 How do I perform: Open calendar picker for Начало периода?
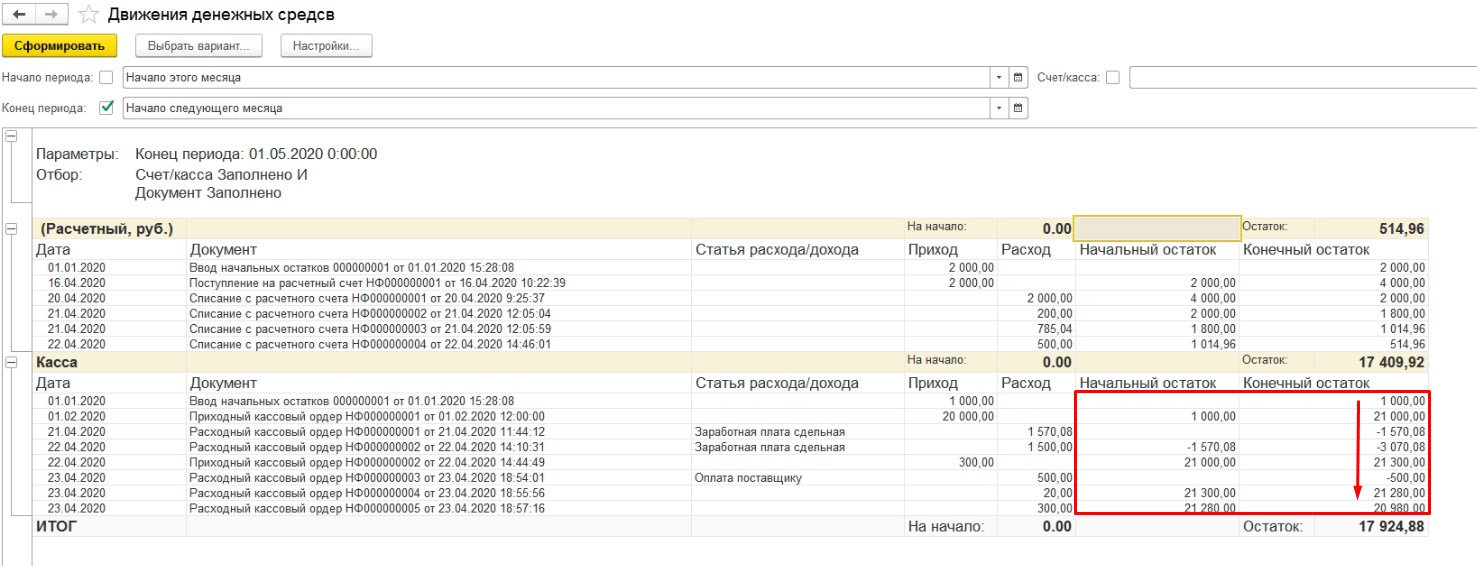coord(1019,77)
